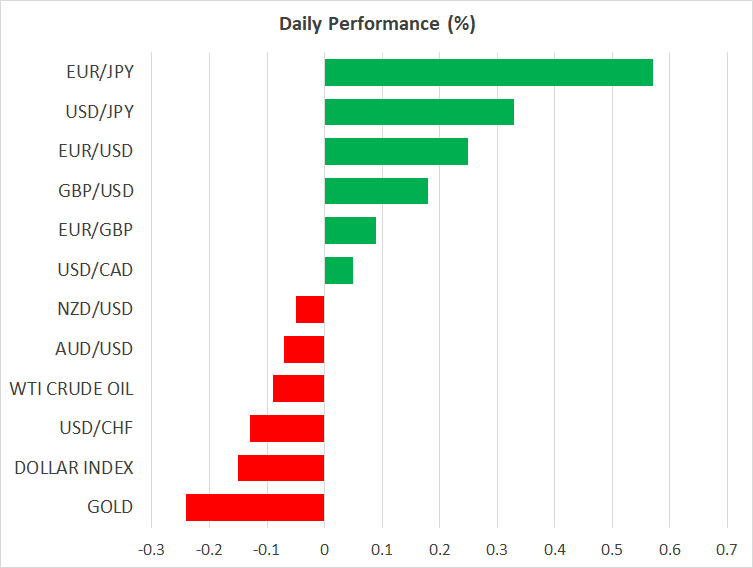Click the red AUD/USD bar
The width and height of the screenshot is (753, 568).
[304, 349]
